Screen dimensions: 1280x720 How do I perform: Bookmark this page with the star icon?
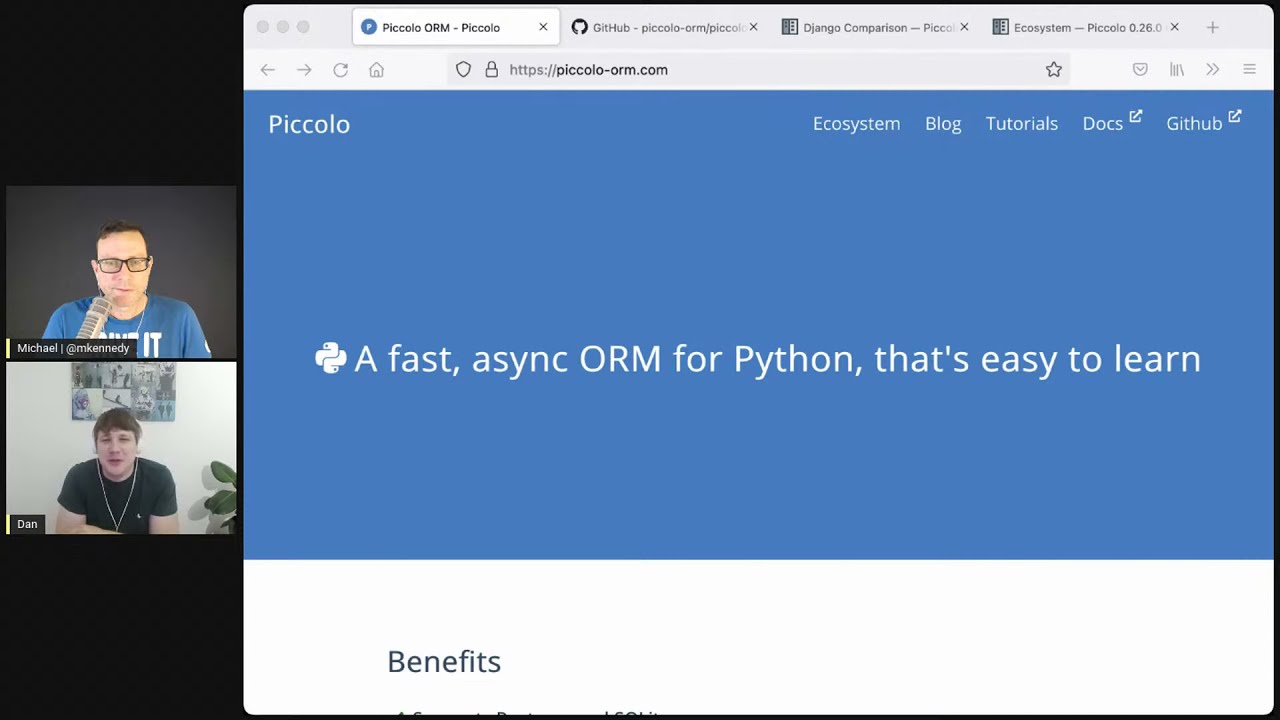click(1053, 70)
